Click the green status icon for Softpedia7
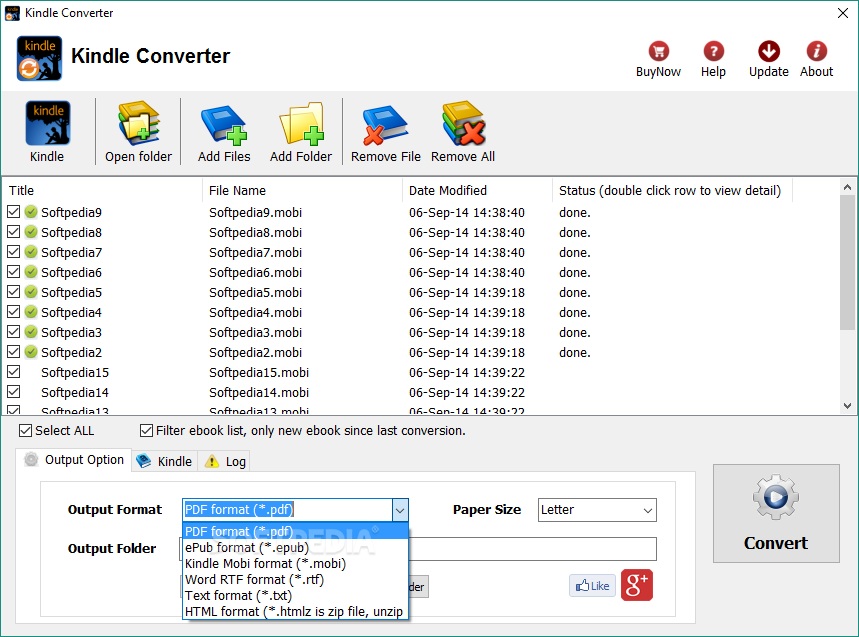Viewport: 859px width, 637px height. tap(31, 252)
